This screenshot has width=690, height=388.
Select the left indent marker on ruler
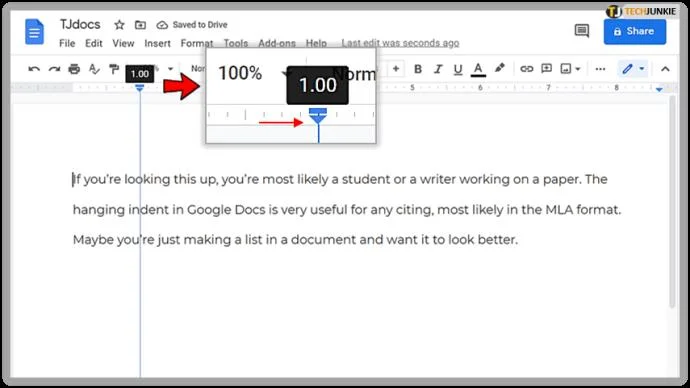[139, 88]
